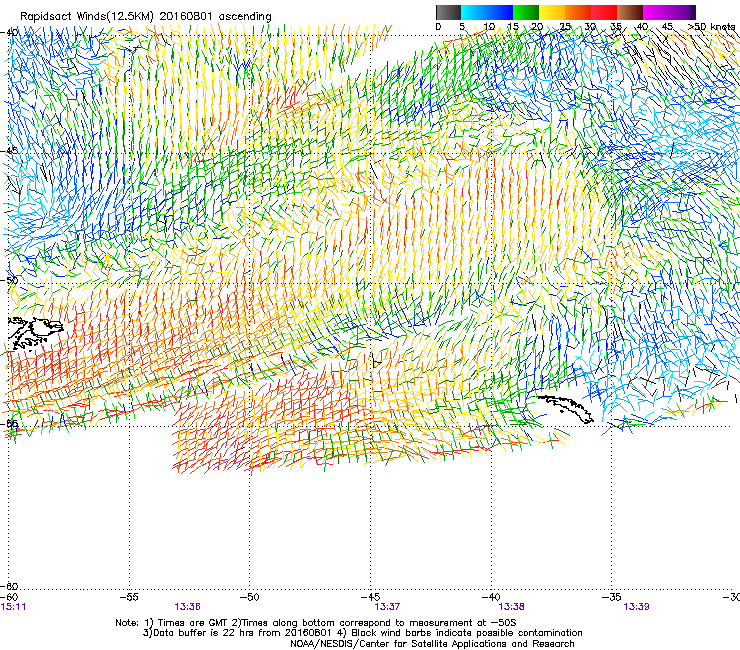This screenshot has height=650, width=740.
Task: Click the "-40" latitude label on left axis
Action: (x=9, y=32)
